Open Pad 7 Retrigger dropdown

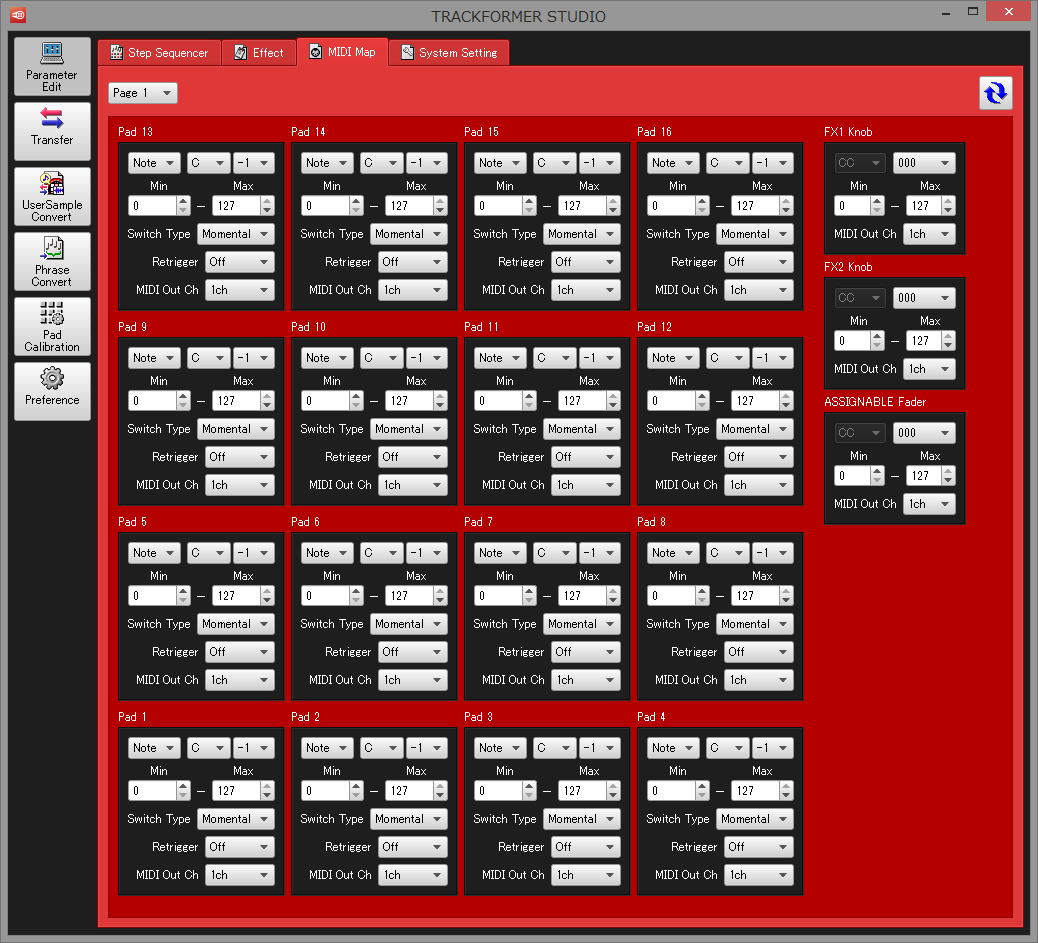pyautogui.click(x=586, y=652)
